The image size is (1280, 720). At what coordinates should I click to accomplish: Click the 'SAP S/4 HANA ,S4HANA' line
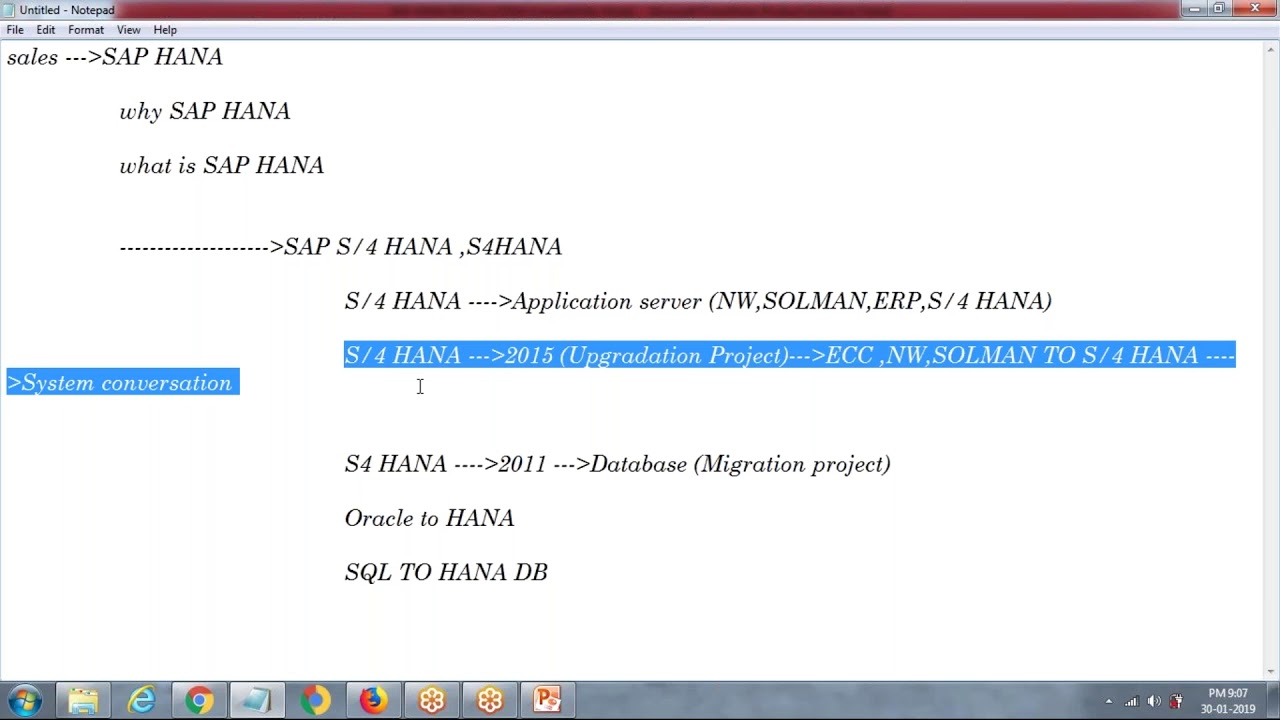tap(341, 246)
